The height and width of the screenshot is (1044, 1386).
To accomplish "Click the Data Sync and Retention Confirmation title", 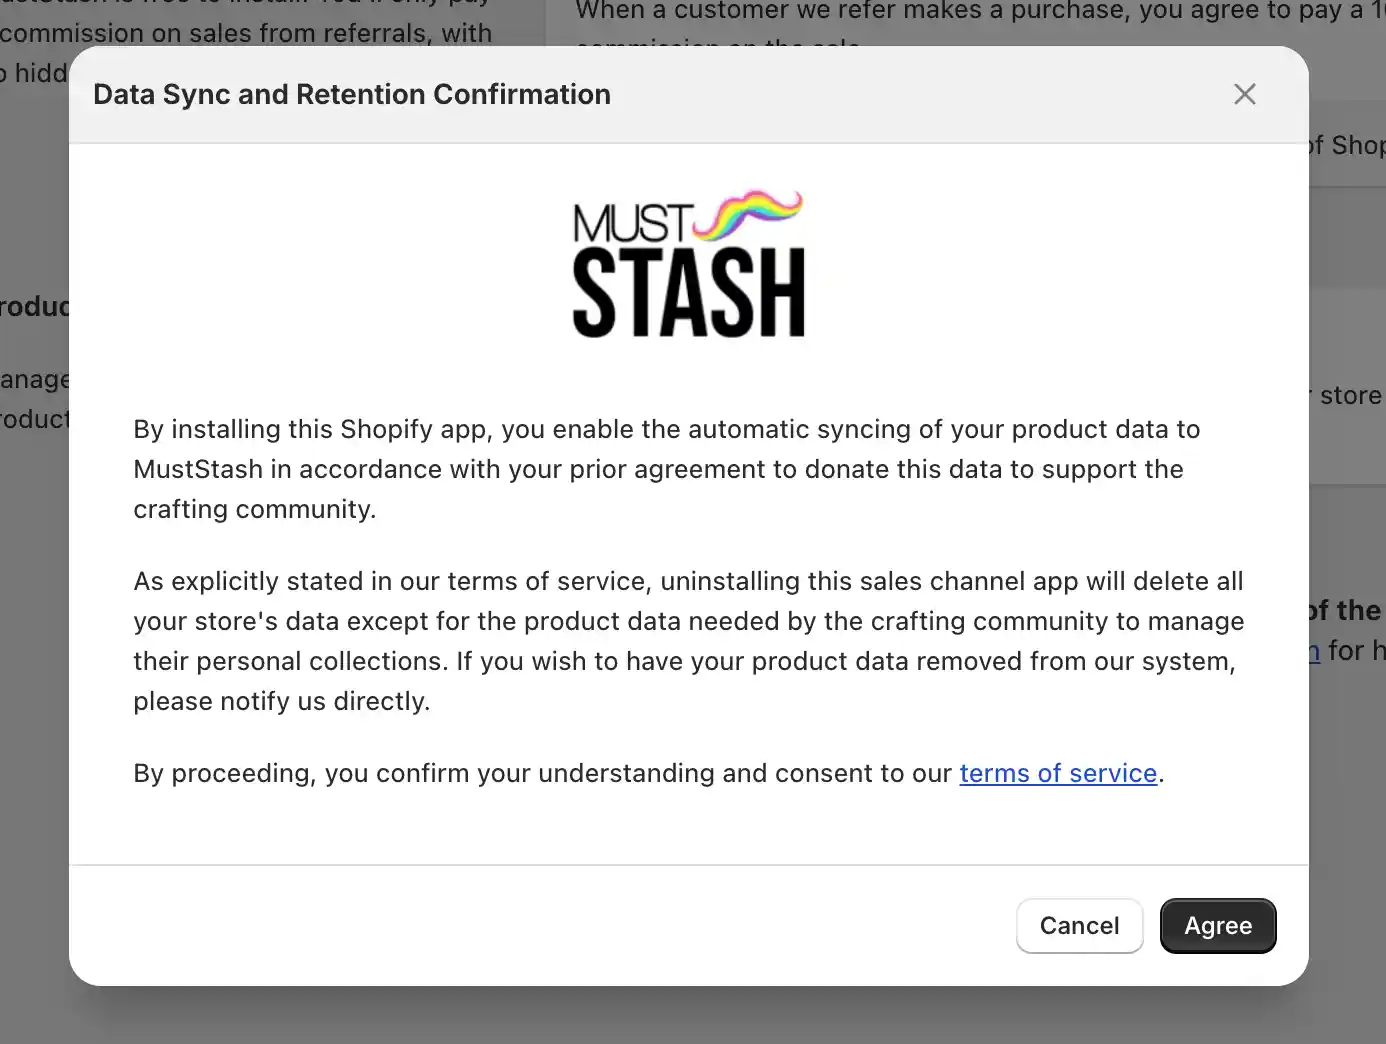I will pyautogui.click(x=352, y=94).
